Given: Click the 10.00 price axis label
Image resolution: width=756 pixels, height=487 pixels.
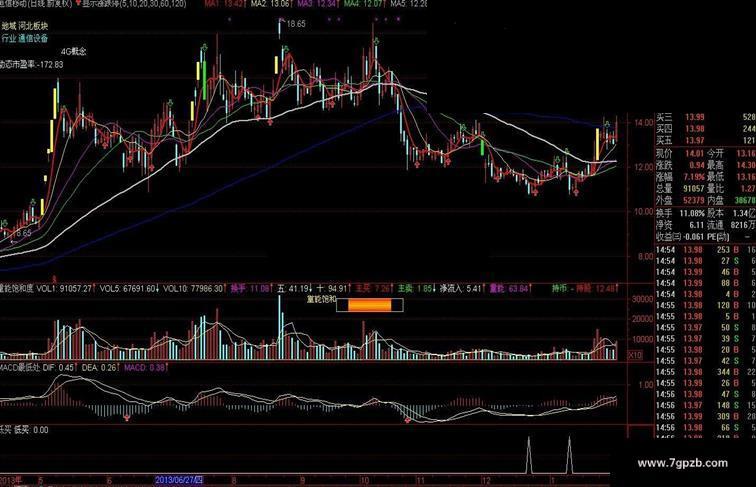Looking at the screenshot, I should coord(643,212).
